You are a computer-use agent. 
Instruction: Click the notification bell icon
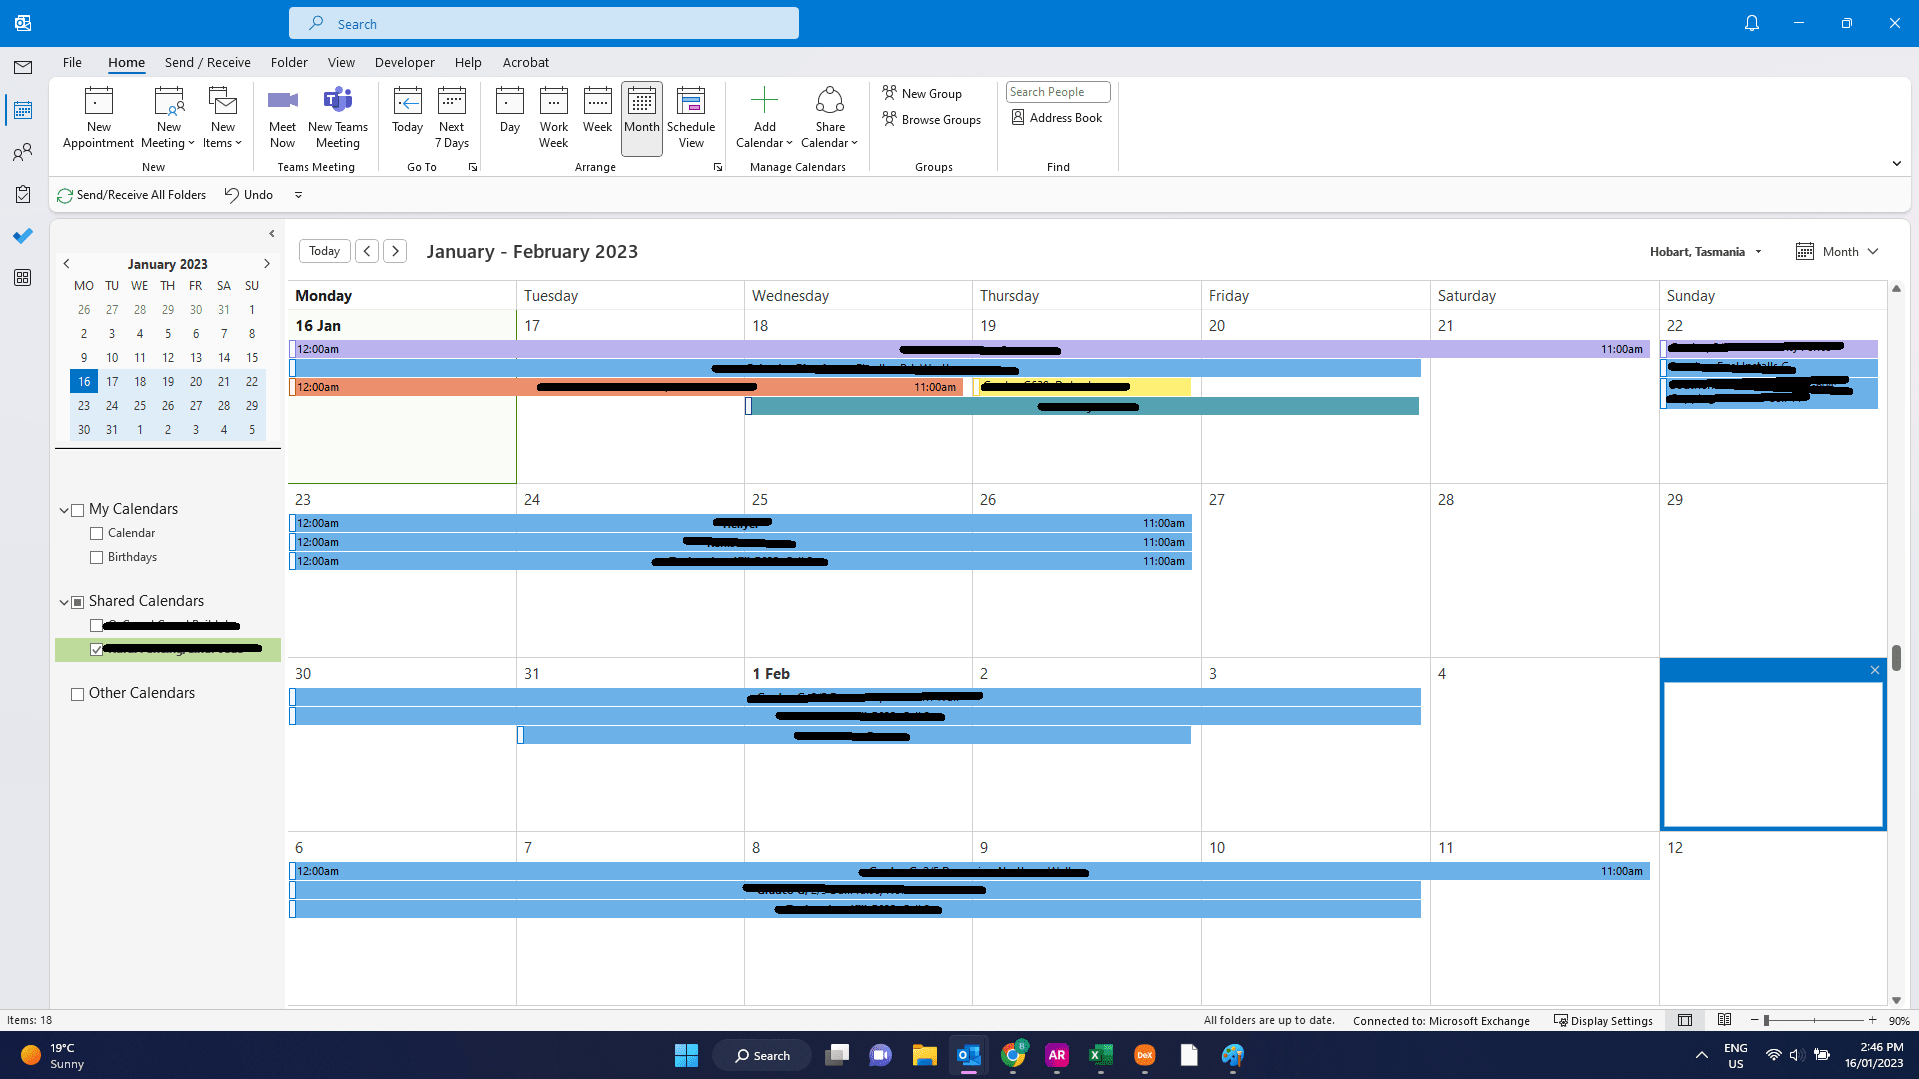point(1751,23)
